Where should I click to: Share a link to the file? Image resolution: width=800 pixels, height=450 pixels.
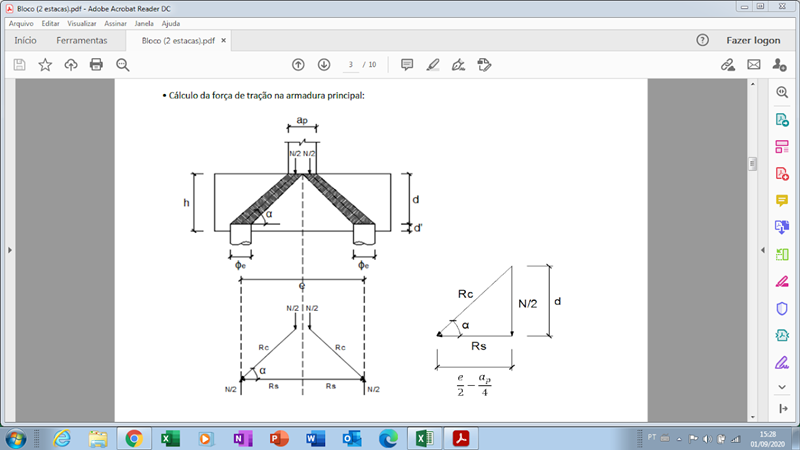click(728, 65)
